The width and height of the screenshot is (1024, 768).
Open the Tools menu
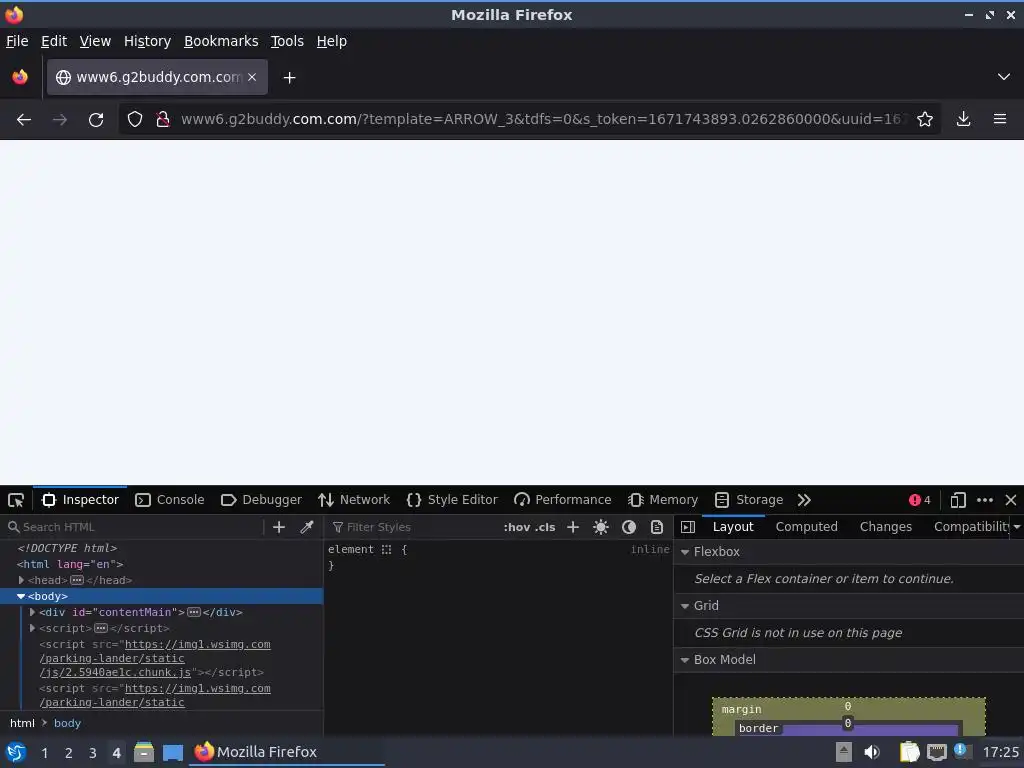click(287, 41)
